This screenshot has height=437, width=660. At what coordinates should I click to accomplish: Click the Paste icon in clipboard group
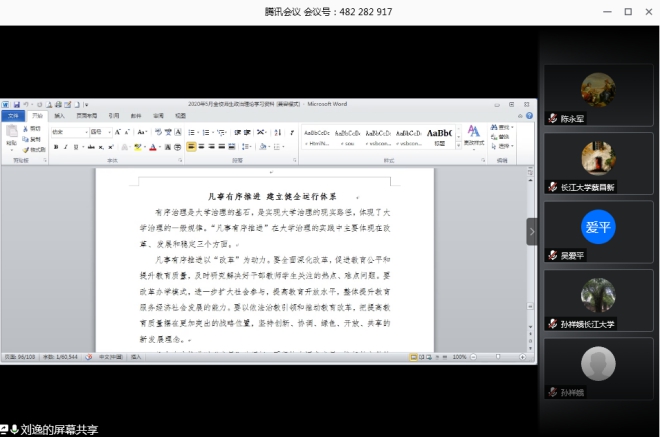(x=12, y=138)
